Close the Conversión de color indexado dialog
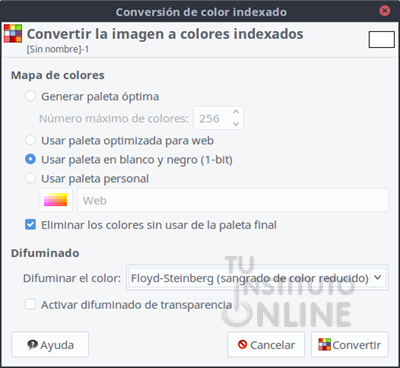The image size is (400, 368). 385,11
